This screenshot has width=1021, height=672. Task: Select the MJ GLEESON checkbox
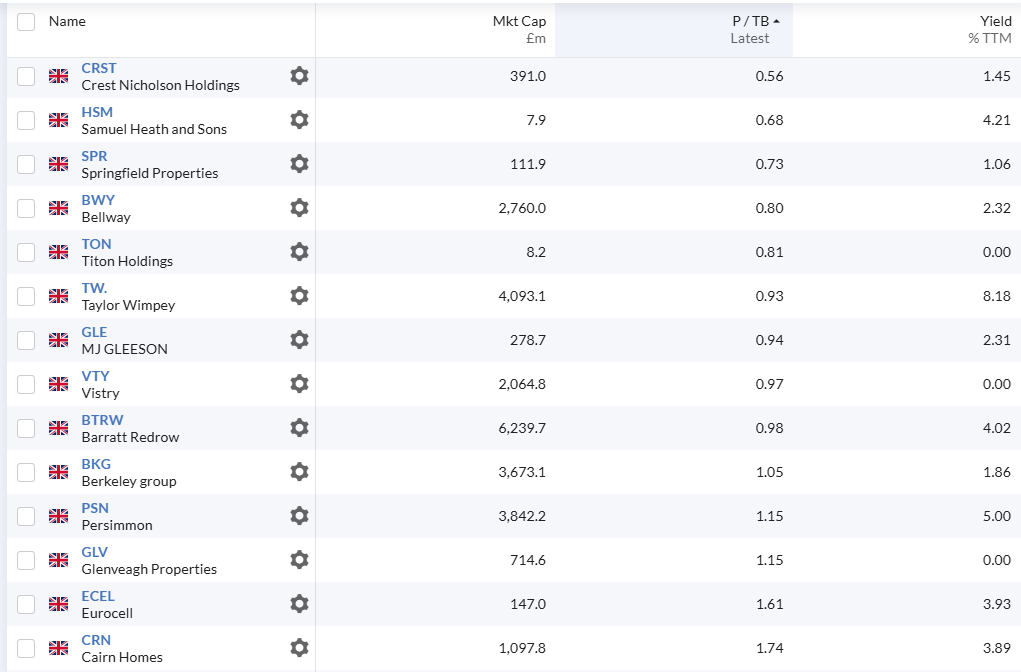(x=26, y=340)
